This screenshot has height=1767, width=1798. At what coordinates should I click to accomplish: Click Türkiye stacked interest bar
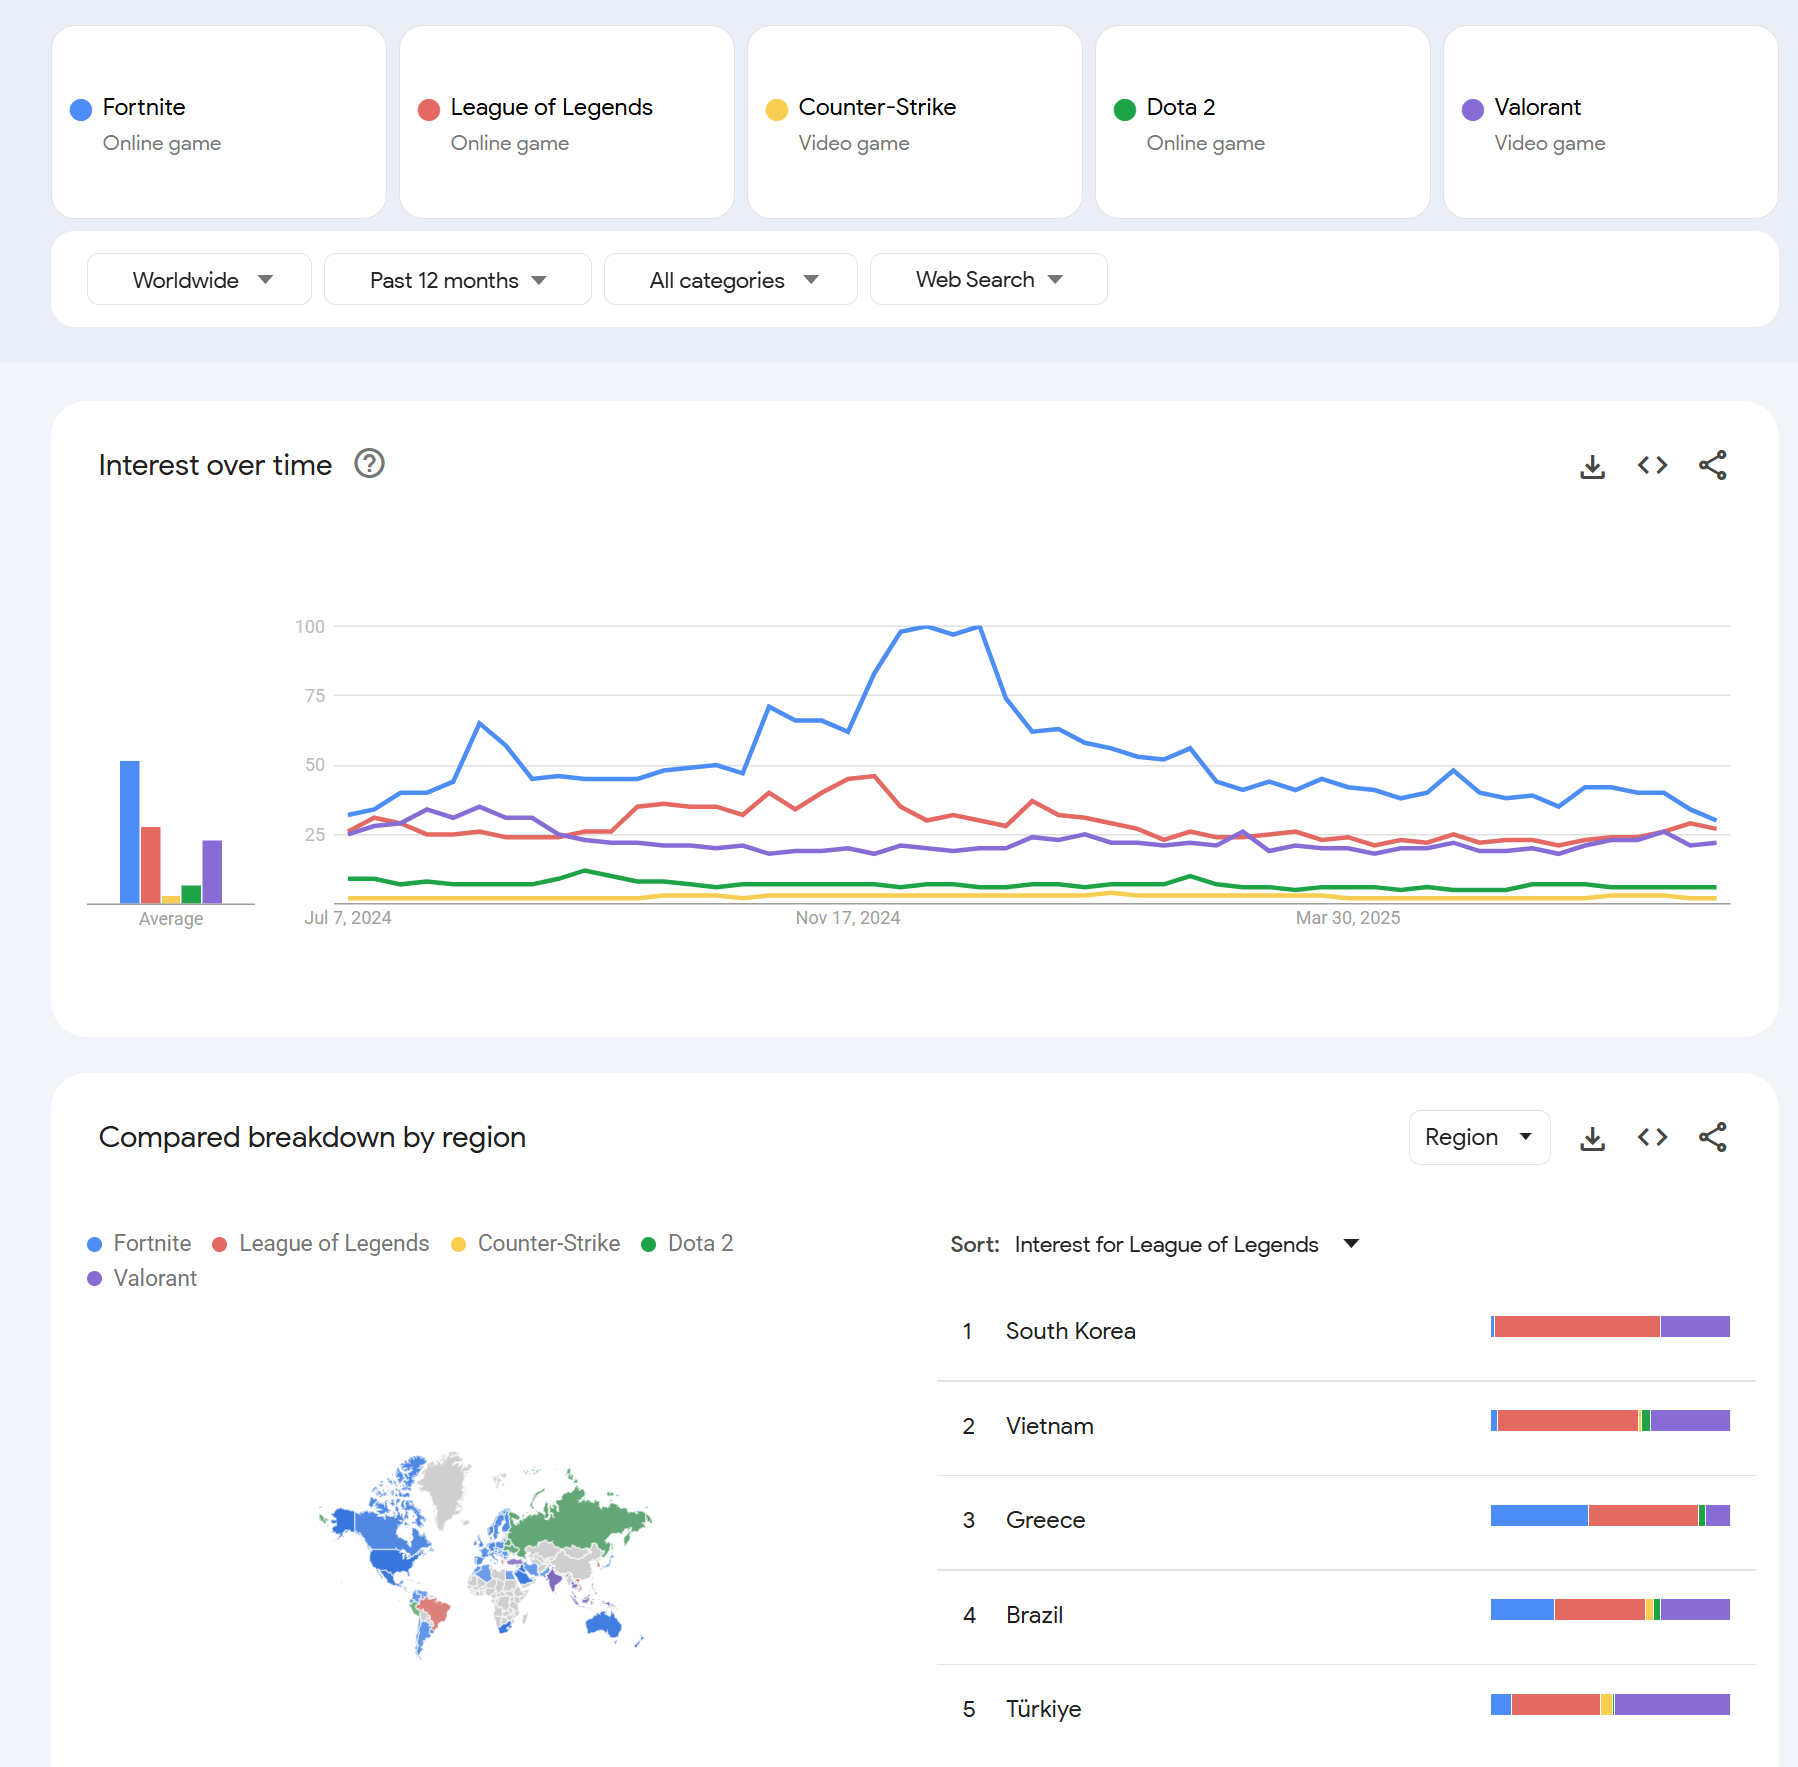[x=1610, y=1704]
